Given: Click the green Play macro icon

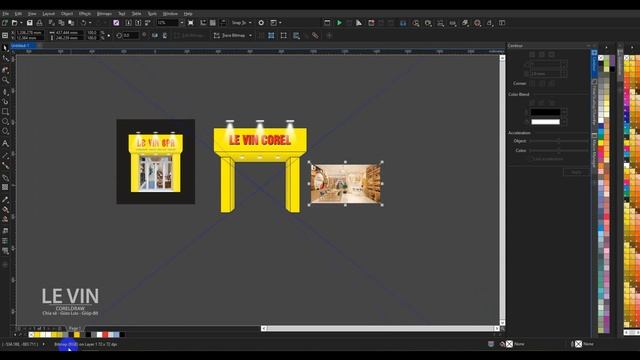Looking at the screenshot, I should [x=339, y=23].
